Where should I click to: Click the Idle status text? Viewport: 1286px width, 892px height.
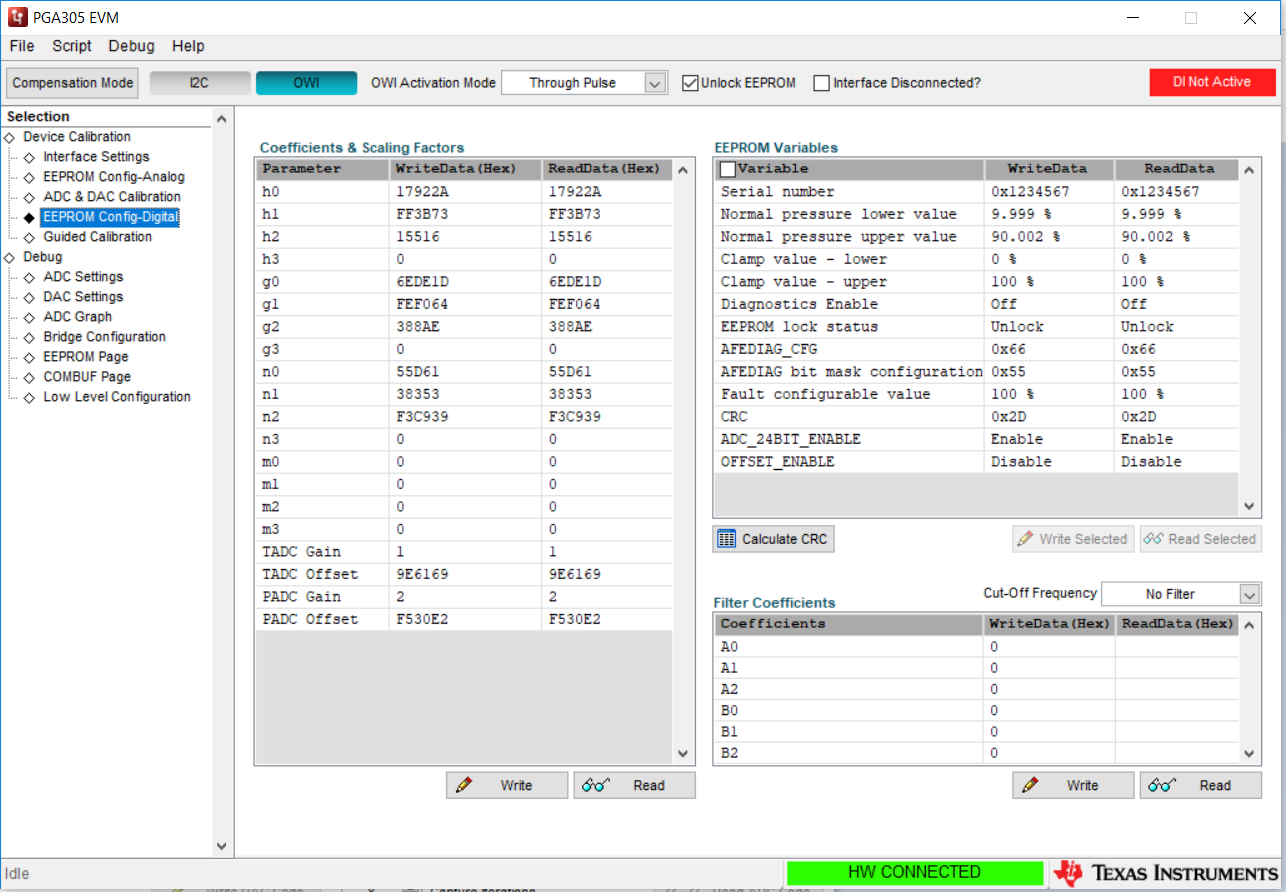click(x=17, y=874)
